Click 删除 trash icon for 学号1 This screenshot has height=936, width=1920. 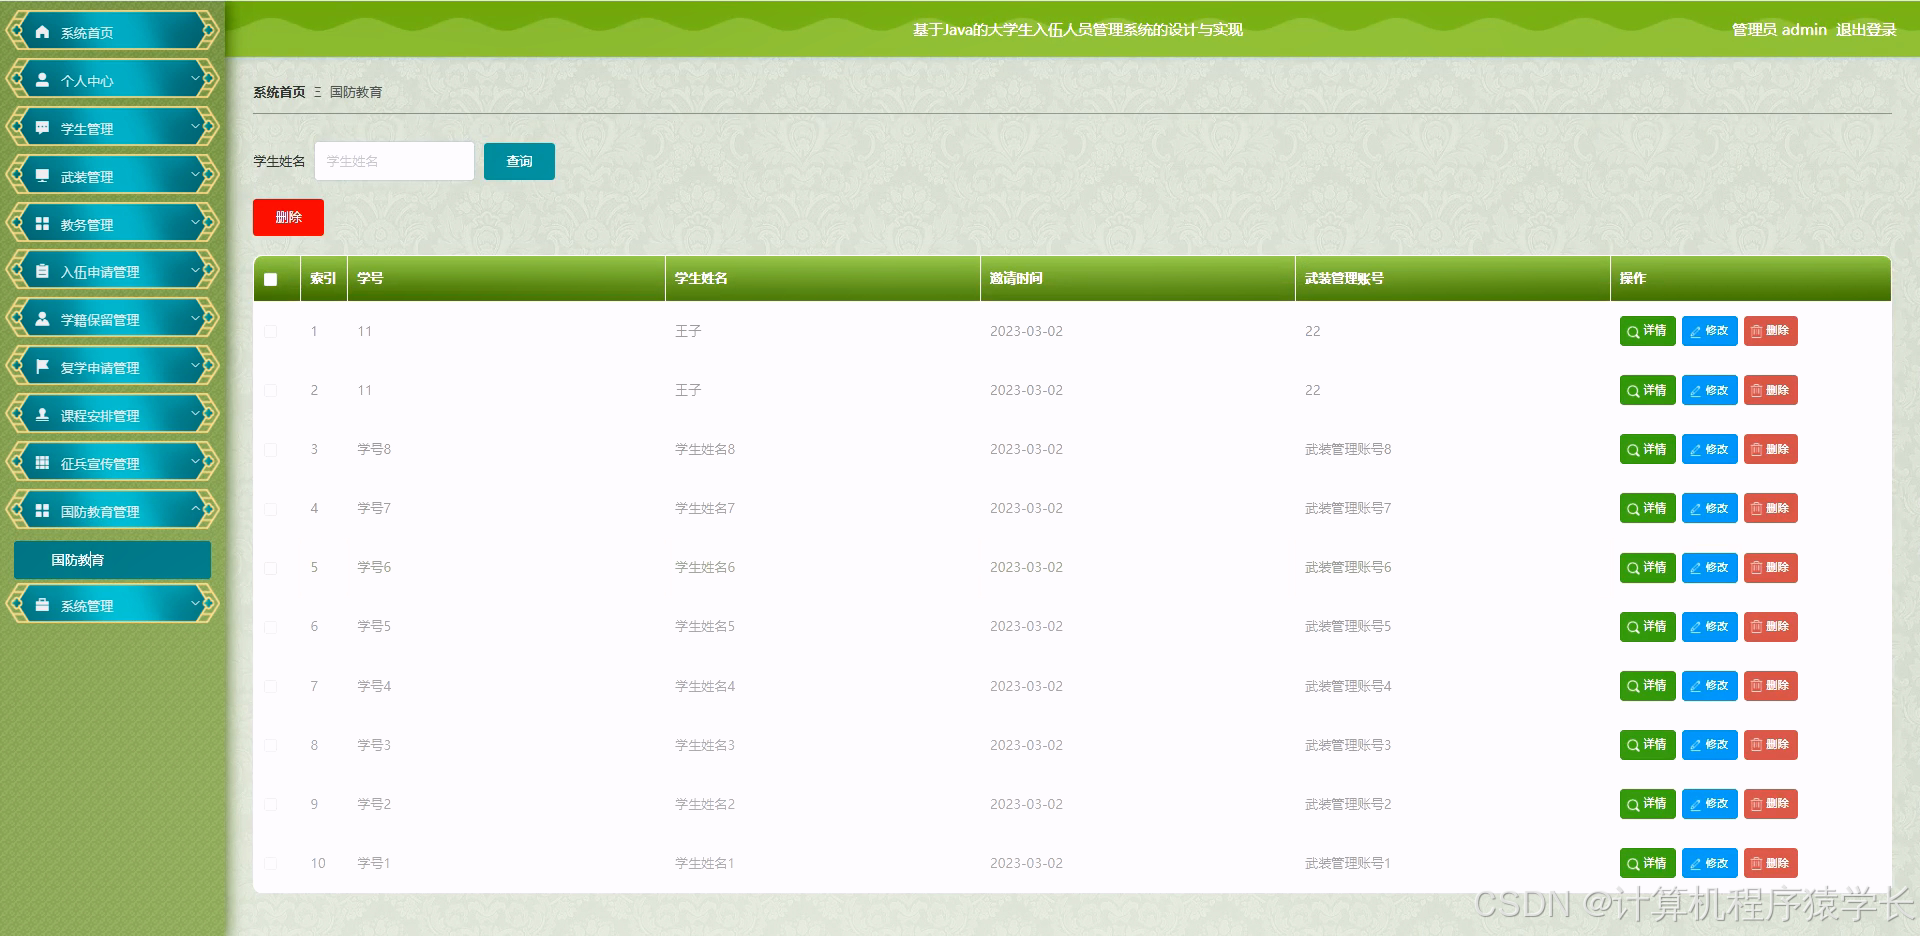click(x=1757, y=864)
